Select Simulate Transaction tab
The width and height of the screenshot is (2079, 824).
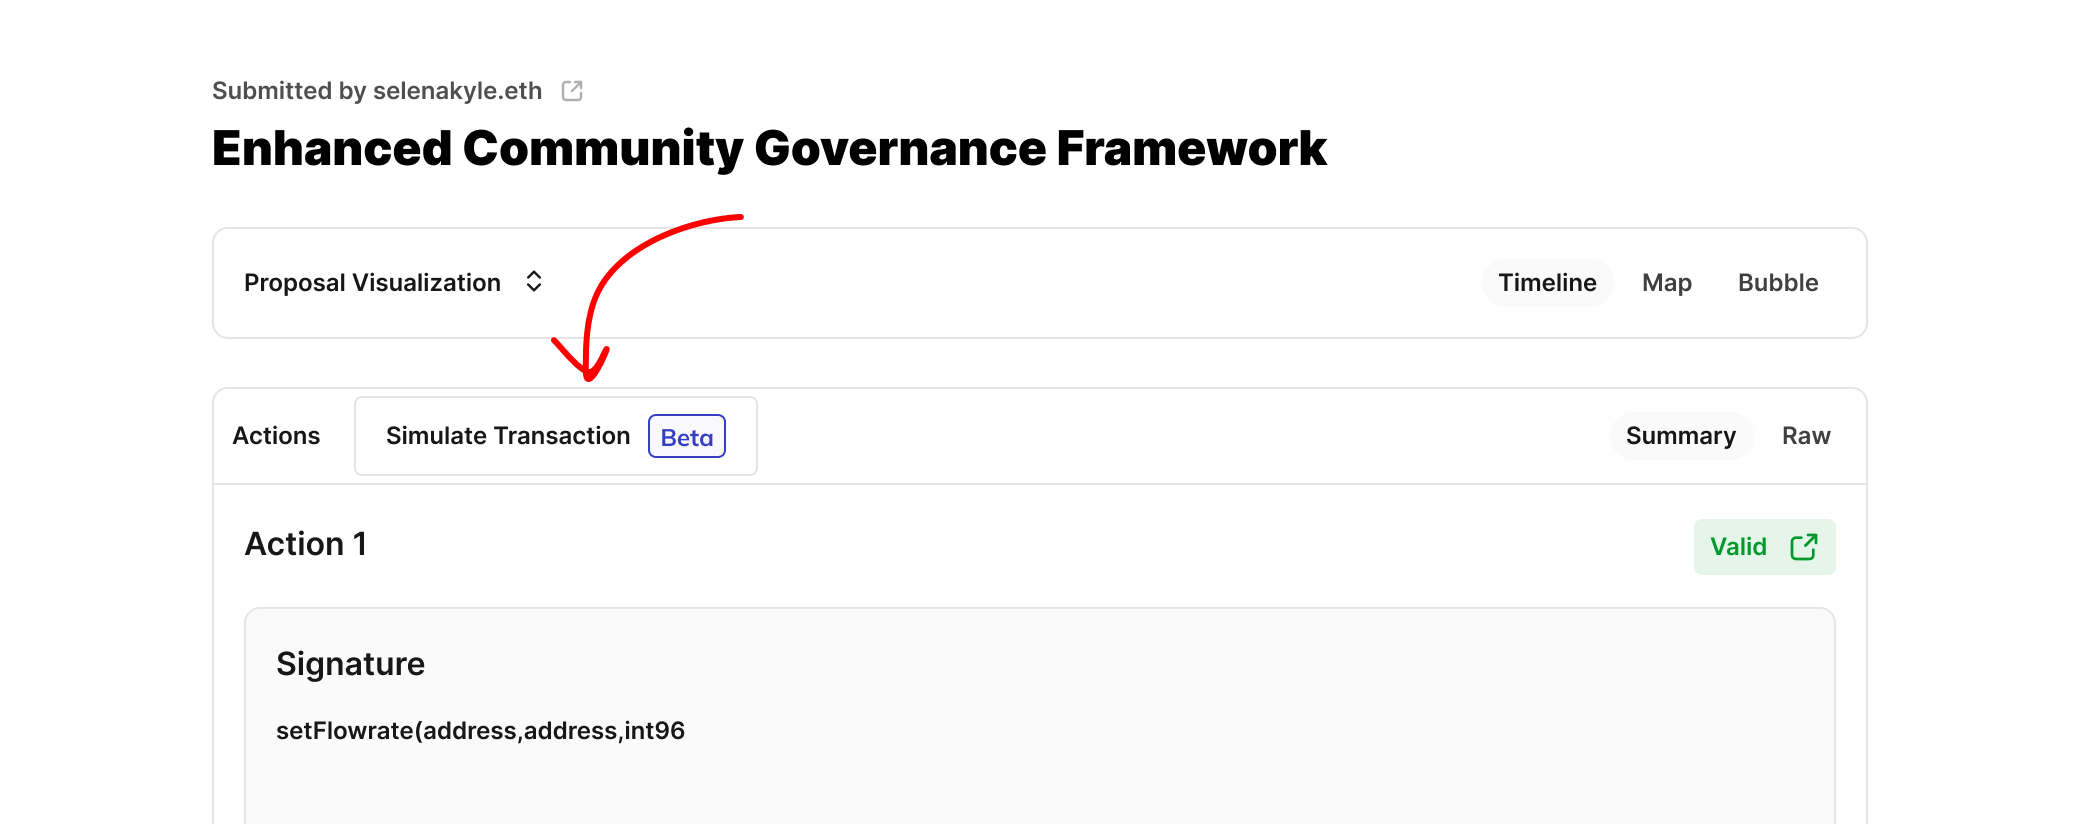tap(556, 436)
